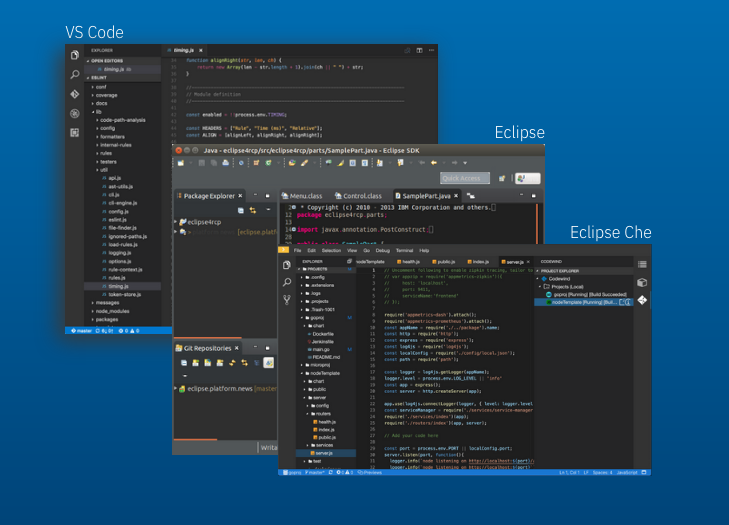Close the timing.js tab in VS Code

(201, 50)
